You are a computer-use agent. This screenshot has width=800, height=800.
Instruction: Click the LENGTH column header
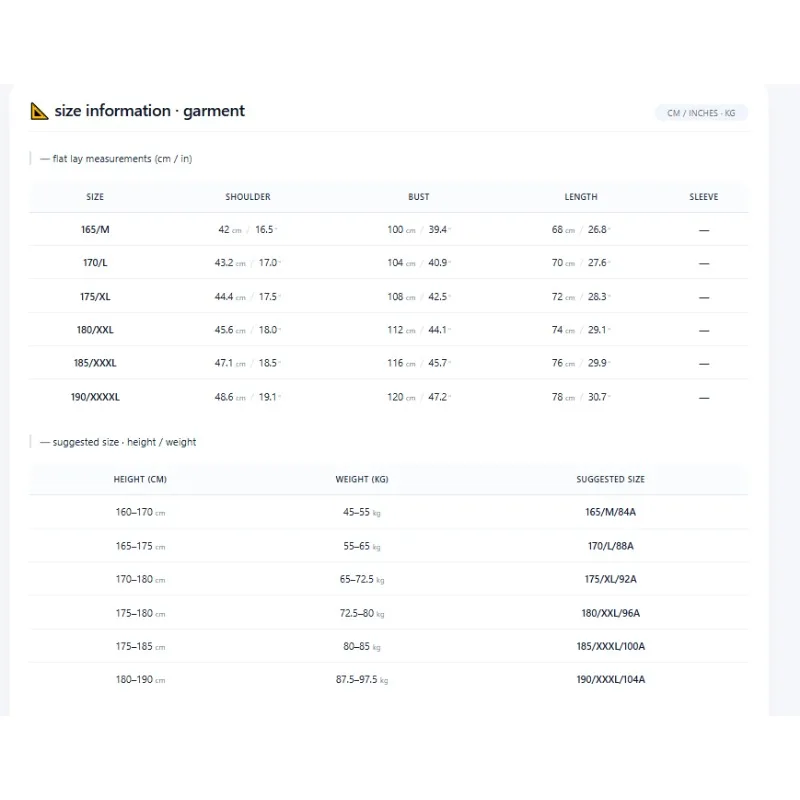coord(581,197)
